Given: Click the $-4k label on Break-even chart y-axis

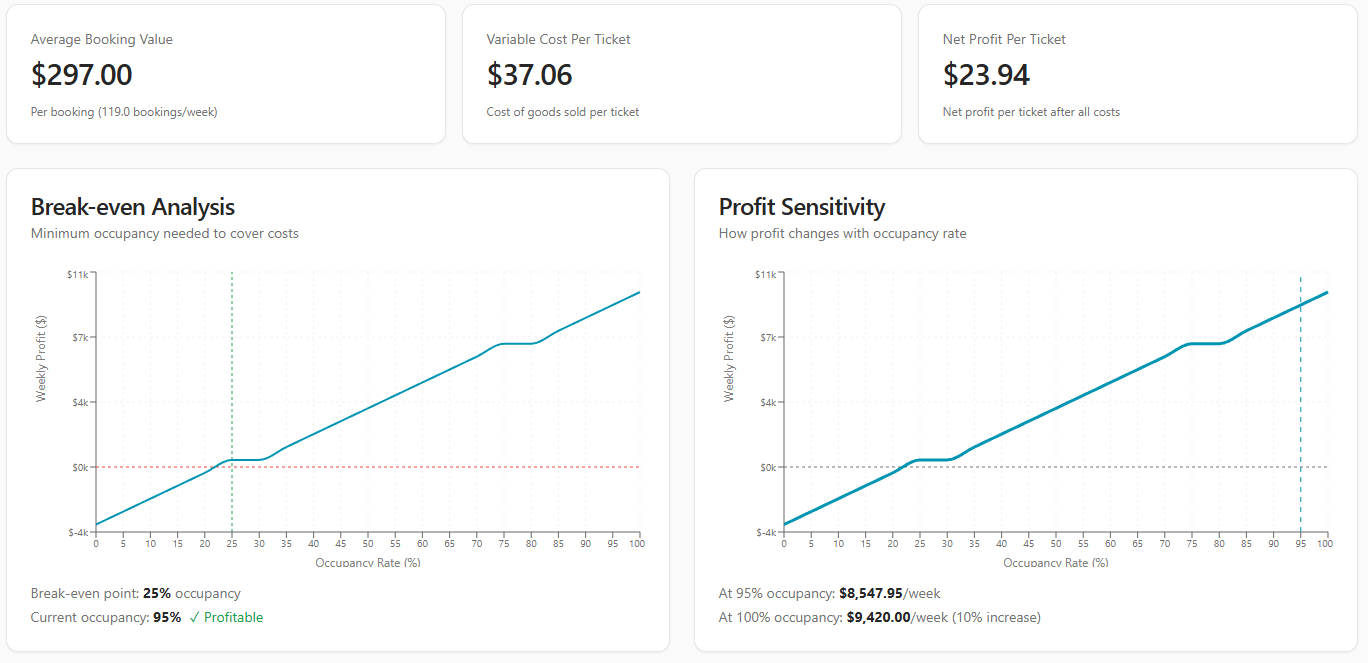Looking at the screenshot, I should click(x=78, y=532).
